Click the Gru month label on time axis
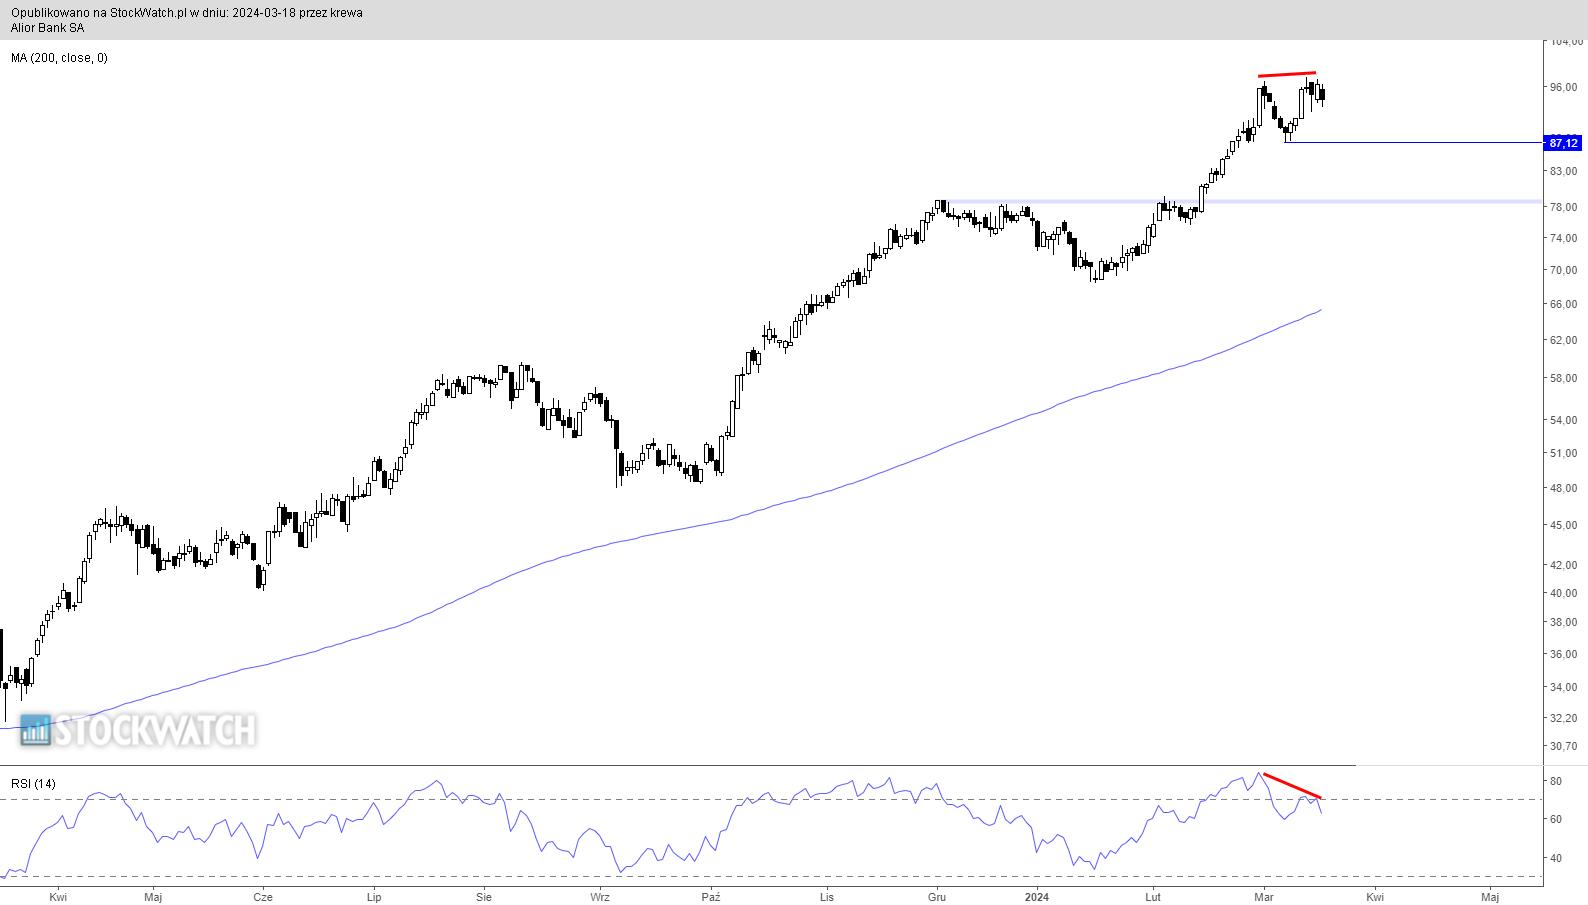 pos(937,897)
